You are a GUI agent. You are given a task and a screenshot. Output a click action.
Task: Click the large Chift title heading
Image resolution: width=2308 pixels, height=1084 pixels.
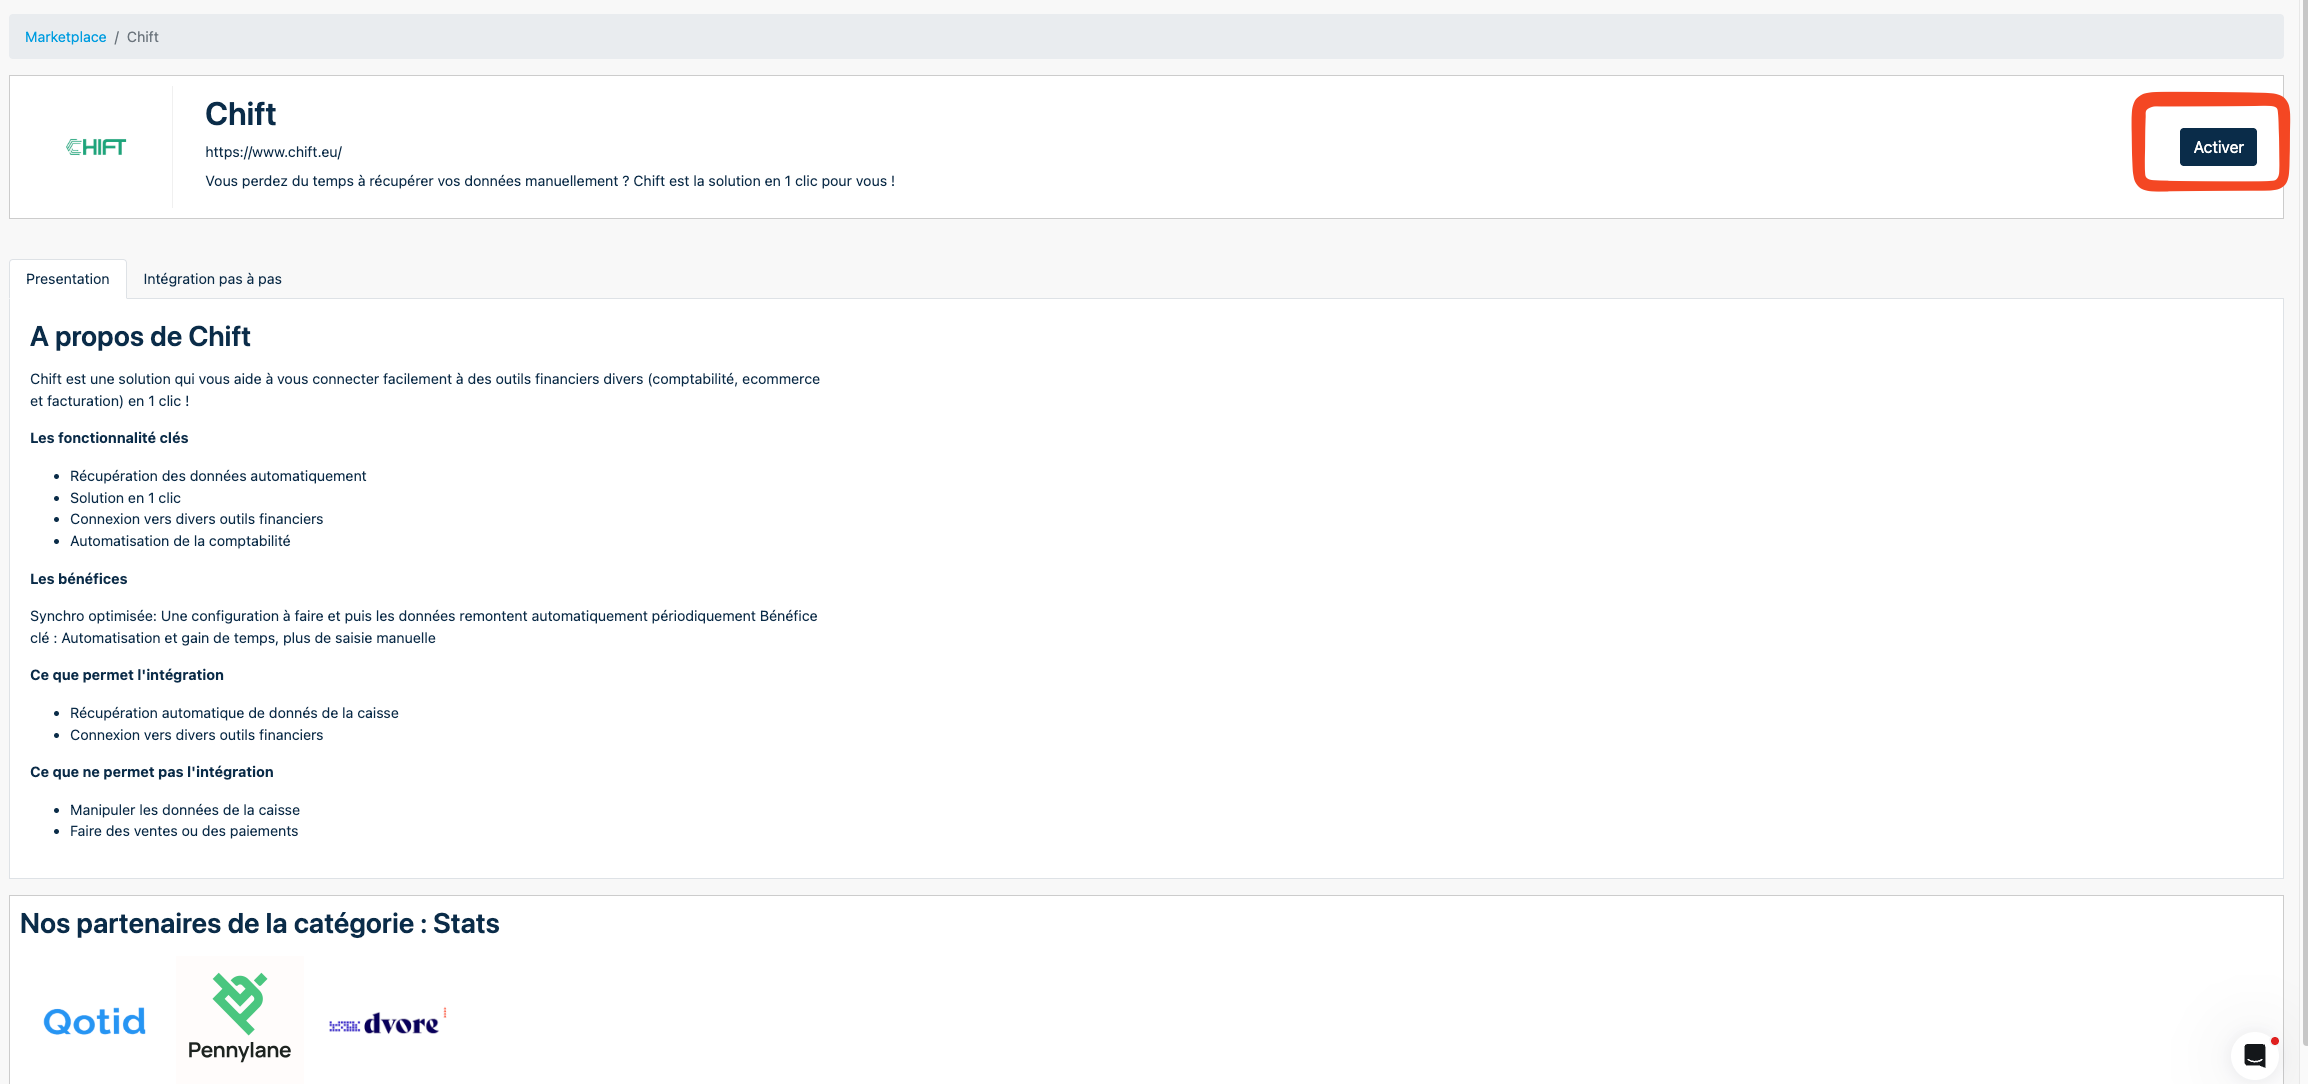[240, 114]
